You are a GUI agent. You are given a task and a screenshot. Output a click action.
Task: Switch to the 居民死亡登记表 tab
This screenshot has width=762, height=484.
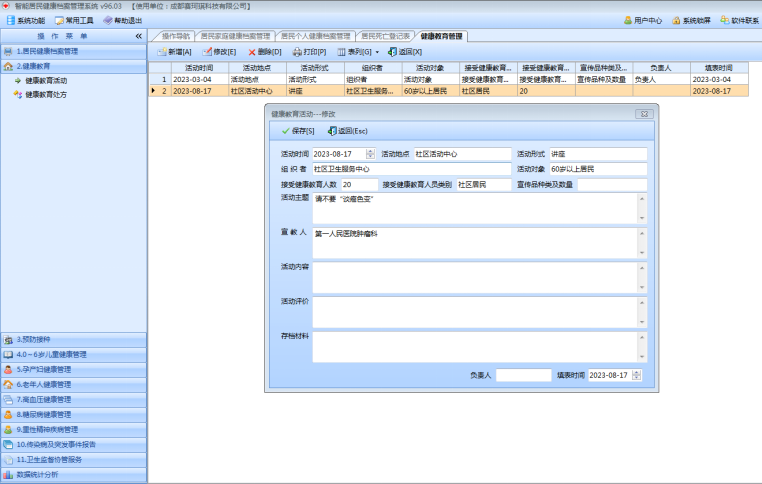tap(386, 36)
